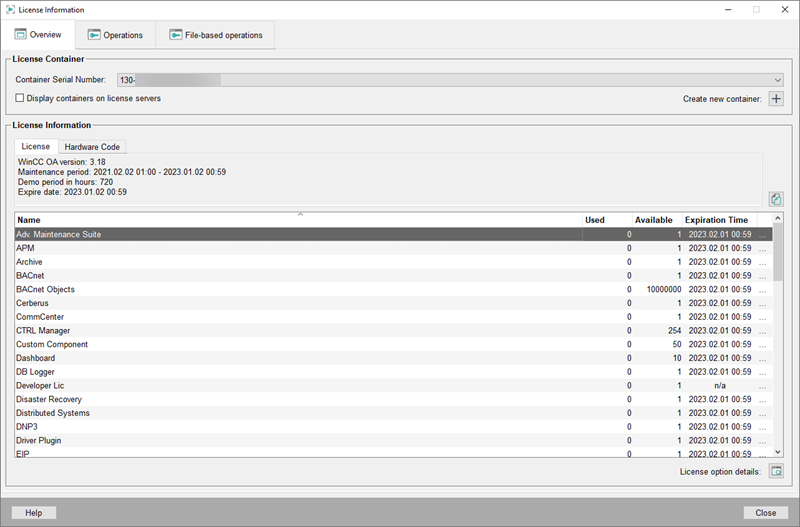This screenshot has height=527, width=800.
Task: Click the Close button
Action: tap(765, 513)
